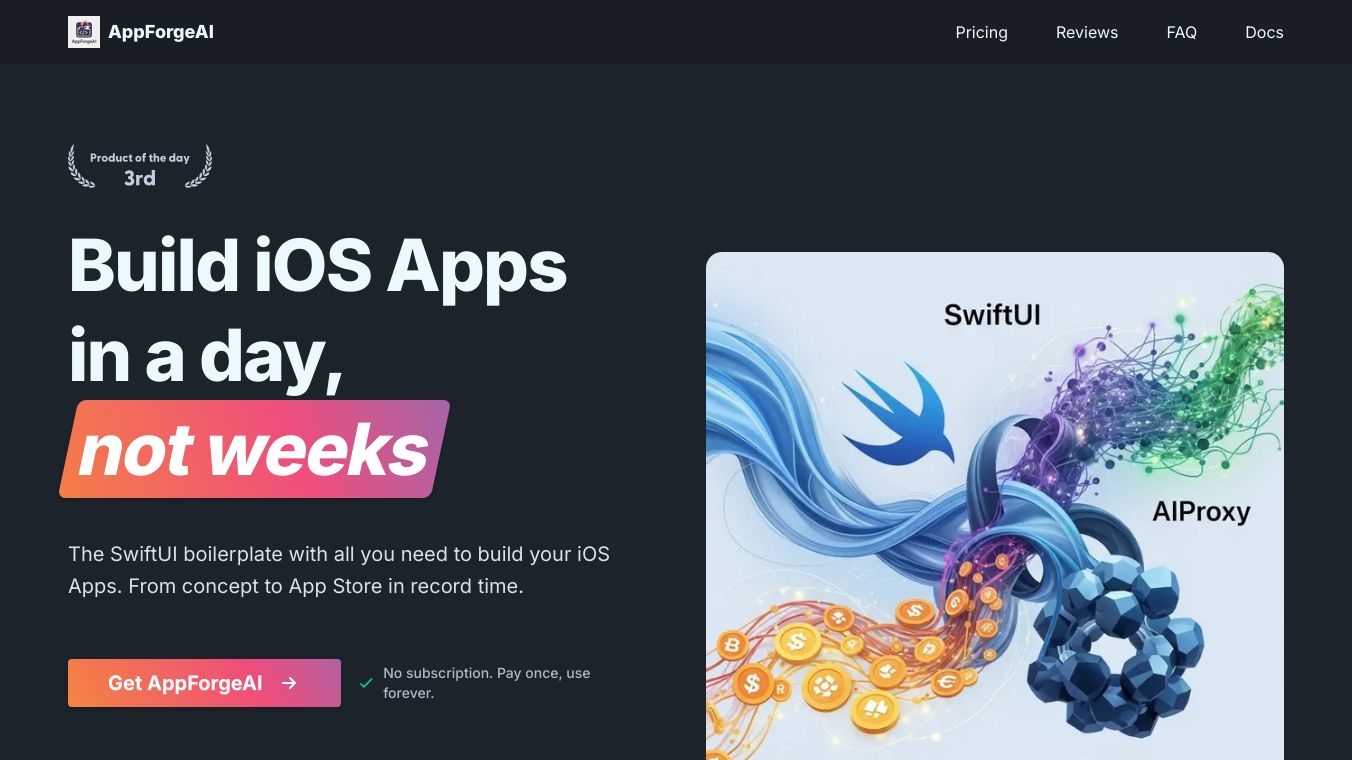Open the Pricing nav item
This screenshot has height=760, width=1352.
coord(981,32)
